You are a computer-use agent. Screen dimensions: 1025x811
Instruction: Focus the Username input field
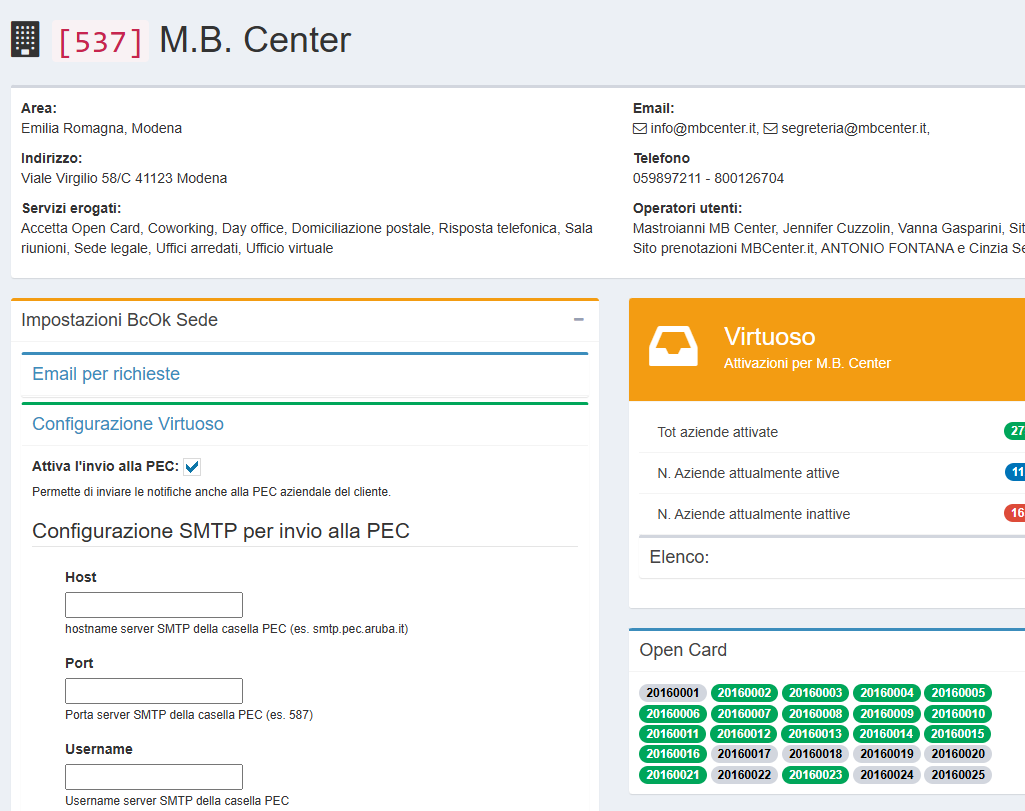(x=154, y=777)
